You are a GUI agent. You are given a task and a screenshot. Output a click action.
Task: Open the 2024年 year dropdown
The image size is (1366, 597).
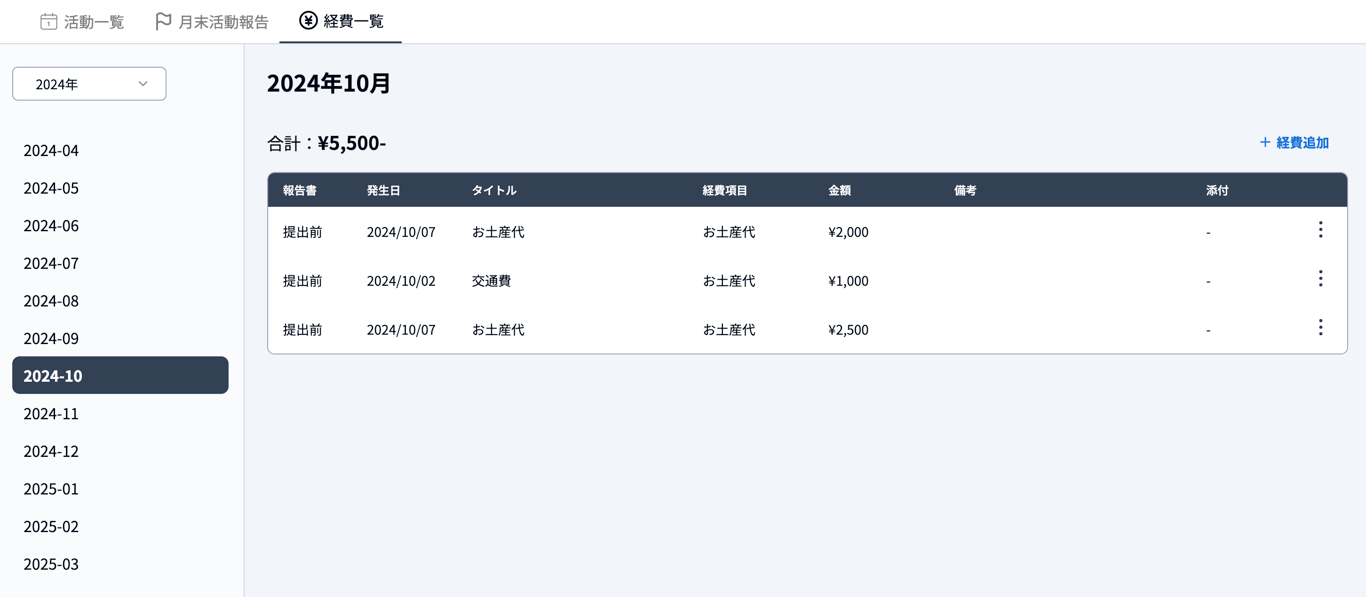click(x=89, y=84)
